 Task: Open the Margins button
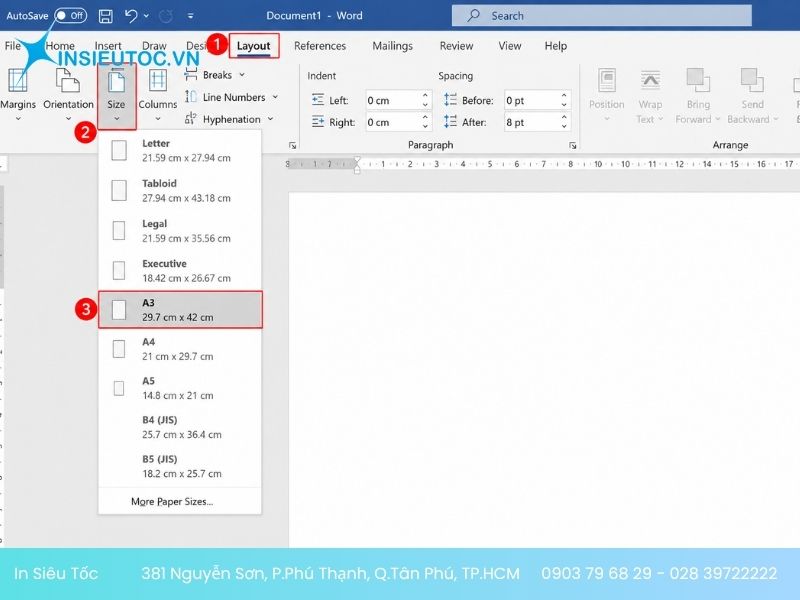click(x=18, y=95)
